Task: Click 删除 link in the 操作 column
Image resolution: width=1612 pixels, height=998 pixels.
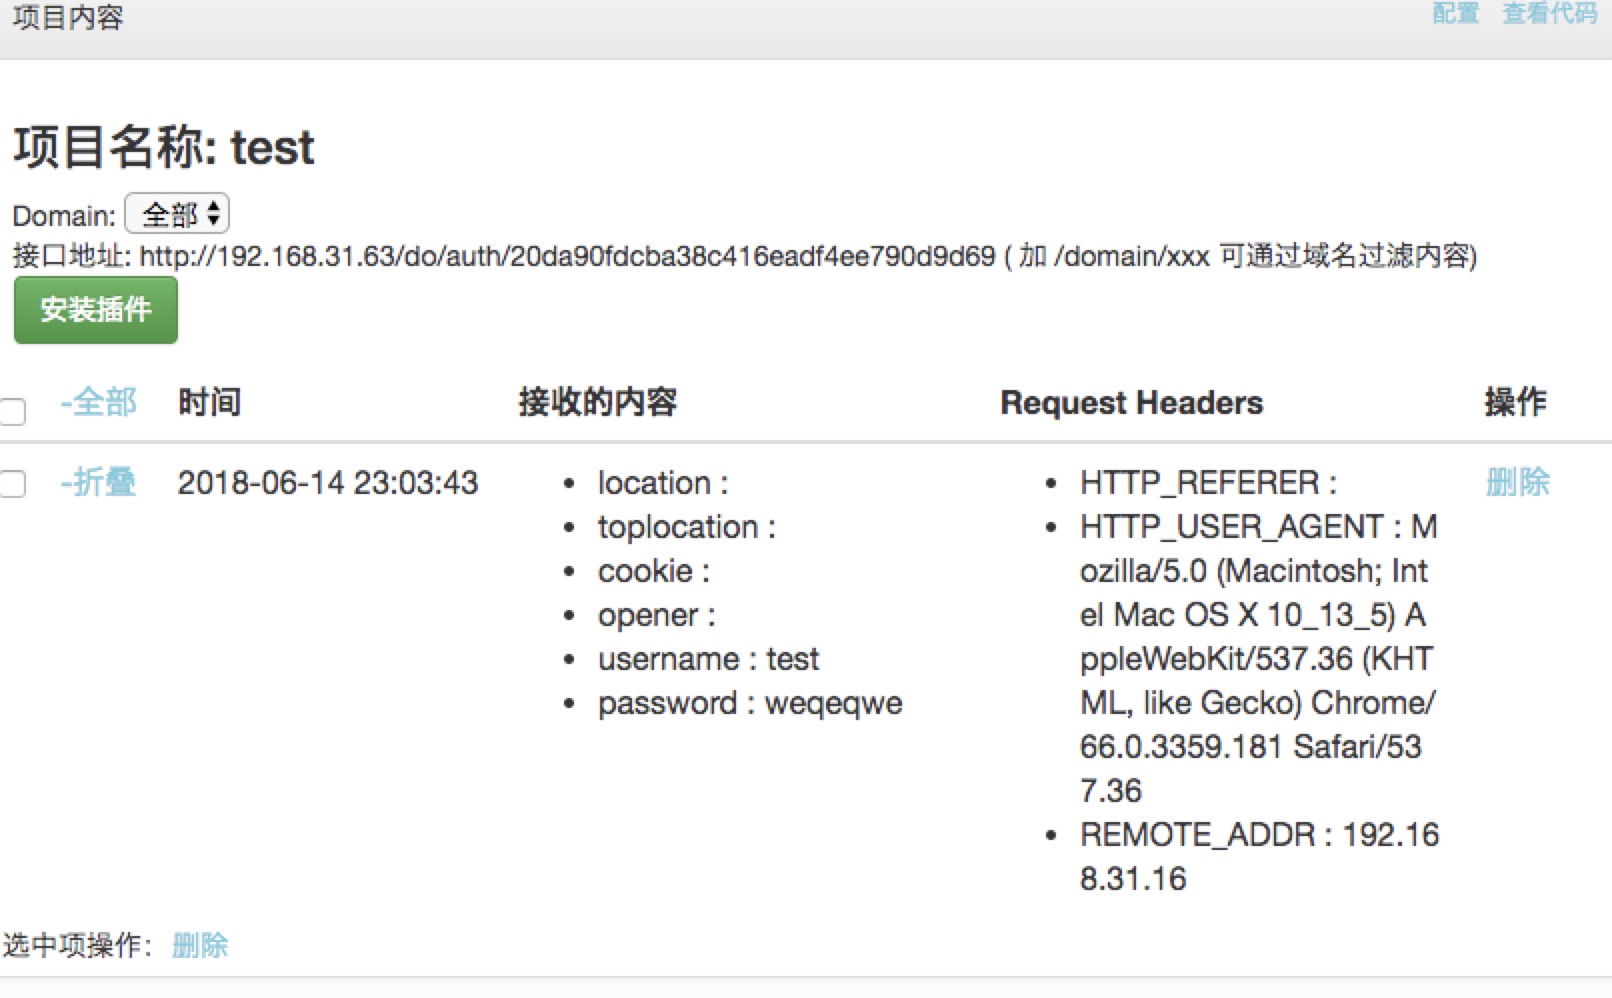Action: (1517, 482)
